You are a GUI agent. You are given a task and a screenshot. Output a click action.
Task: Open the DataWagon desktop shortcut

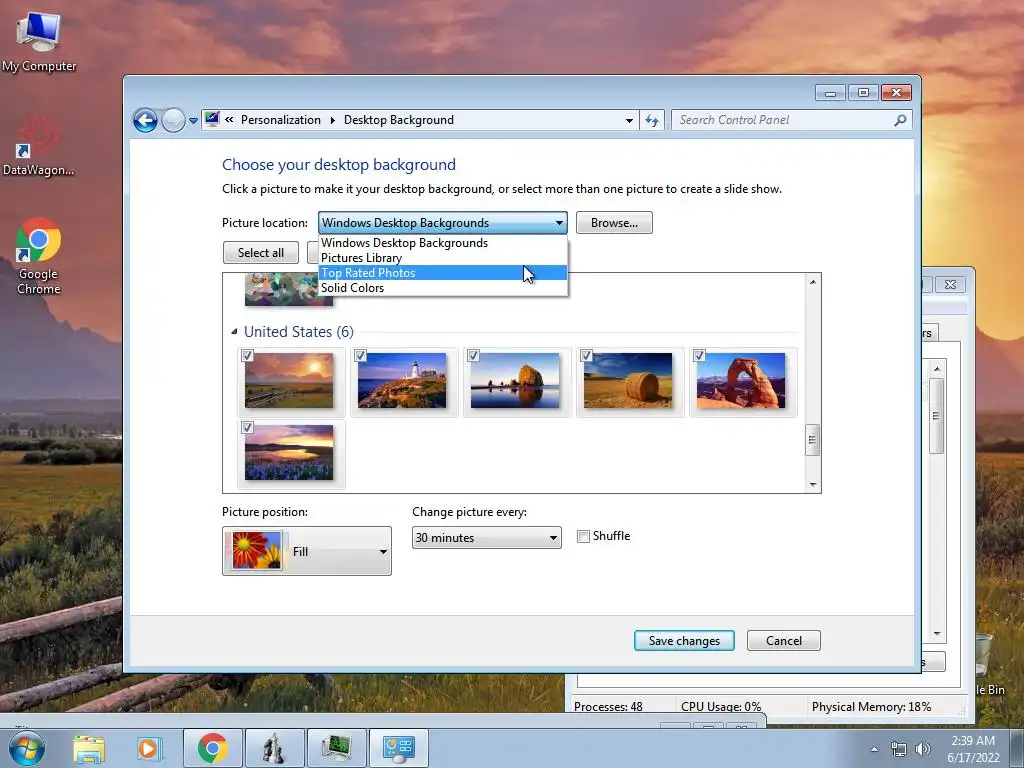tap(38, 147)
